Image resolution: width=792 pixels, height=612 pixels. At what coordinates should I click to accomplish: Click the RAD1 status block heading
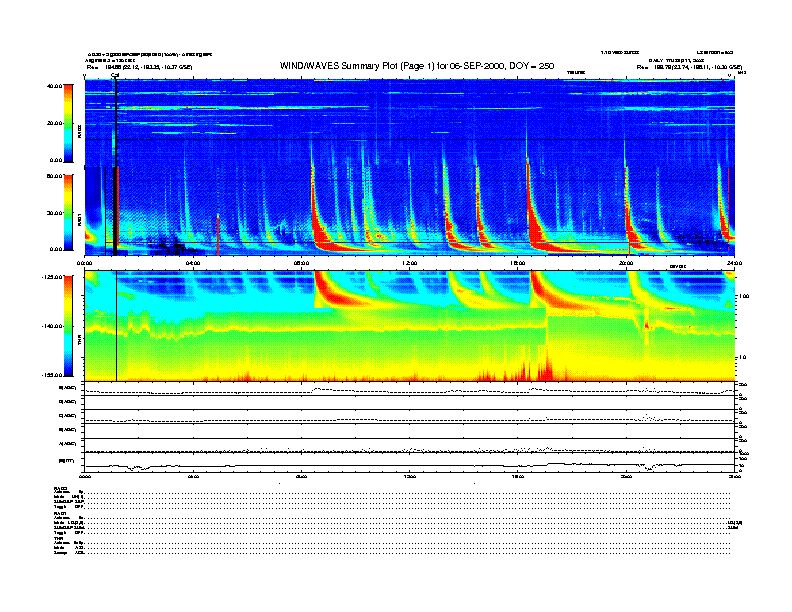click(x=61, y=514)
